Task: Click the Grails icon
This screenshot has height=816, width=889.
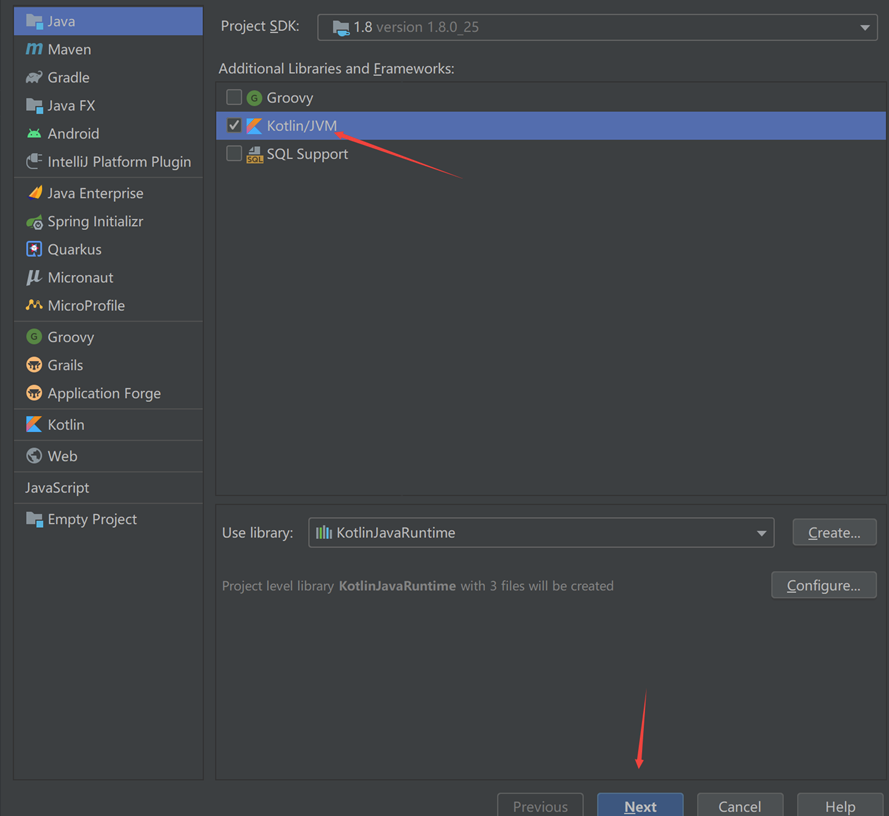Action: [34, 365]
